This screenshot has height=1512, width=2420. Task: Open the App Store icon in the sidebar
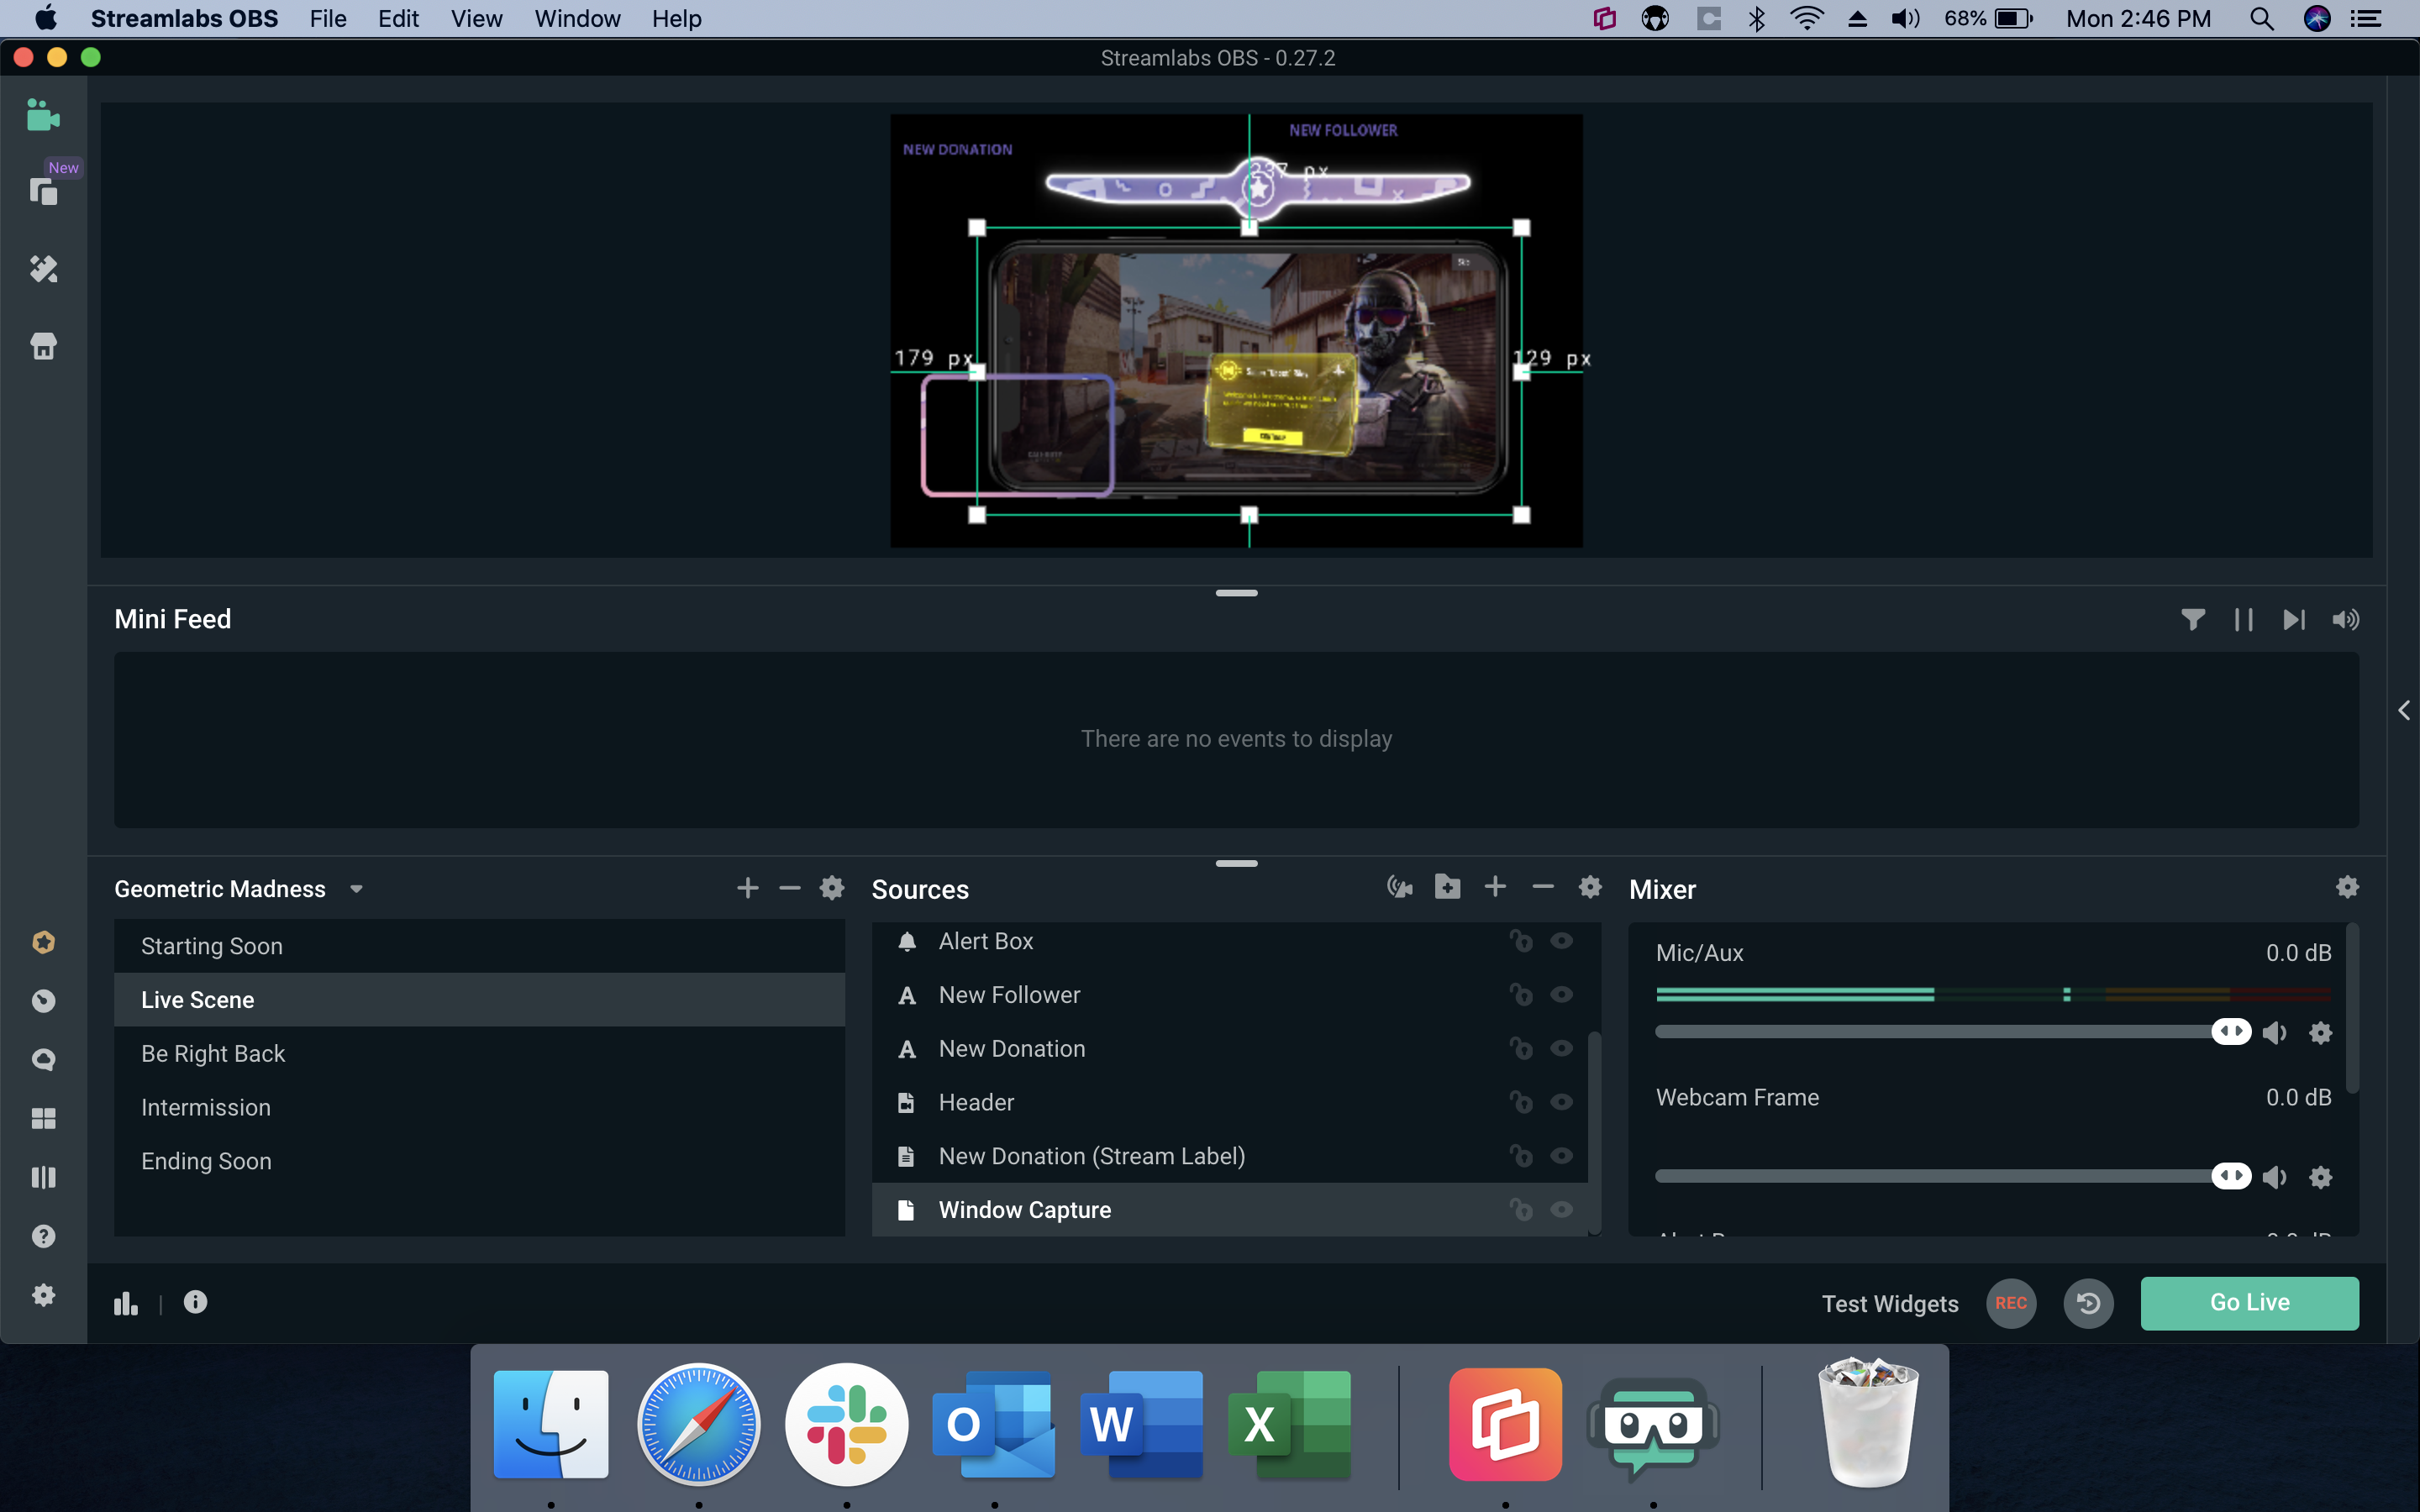coord(43,345)
